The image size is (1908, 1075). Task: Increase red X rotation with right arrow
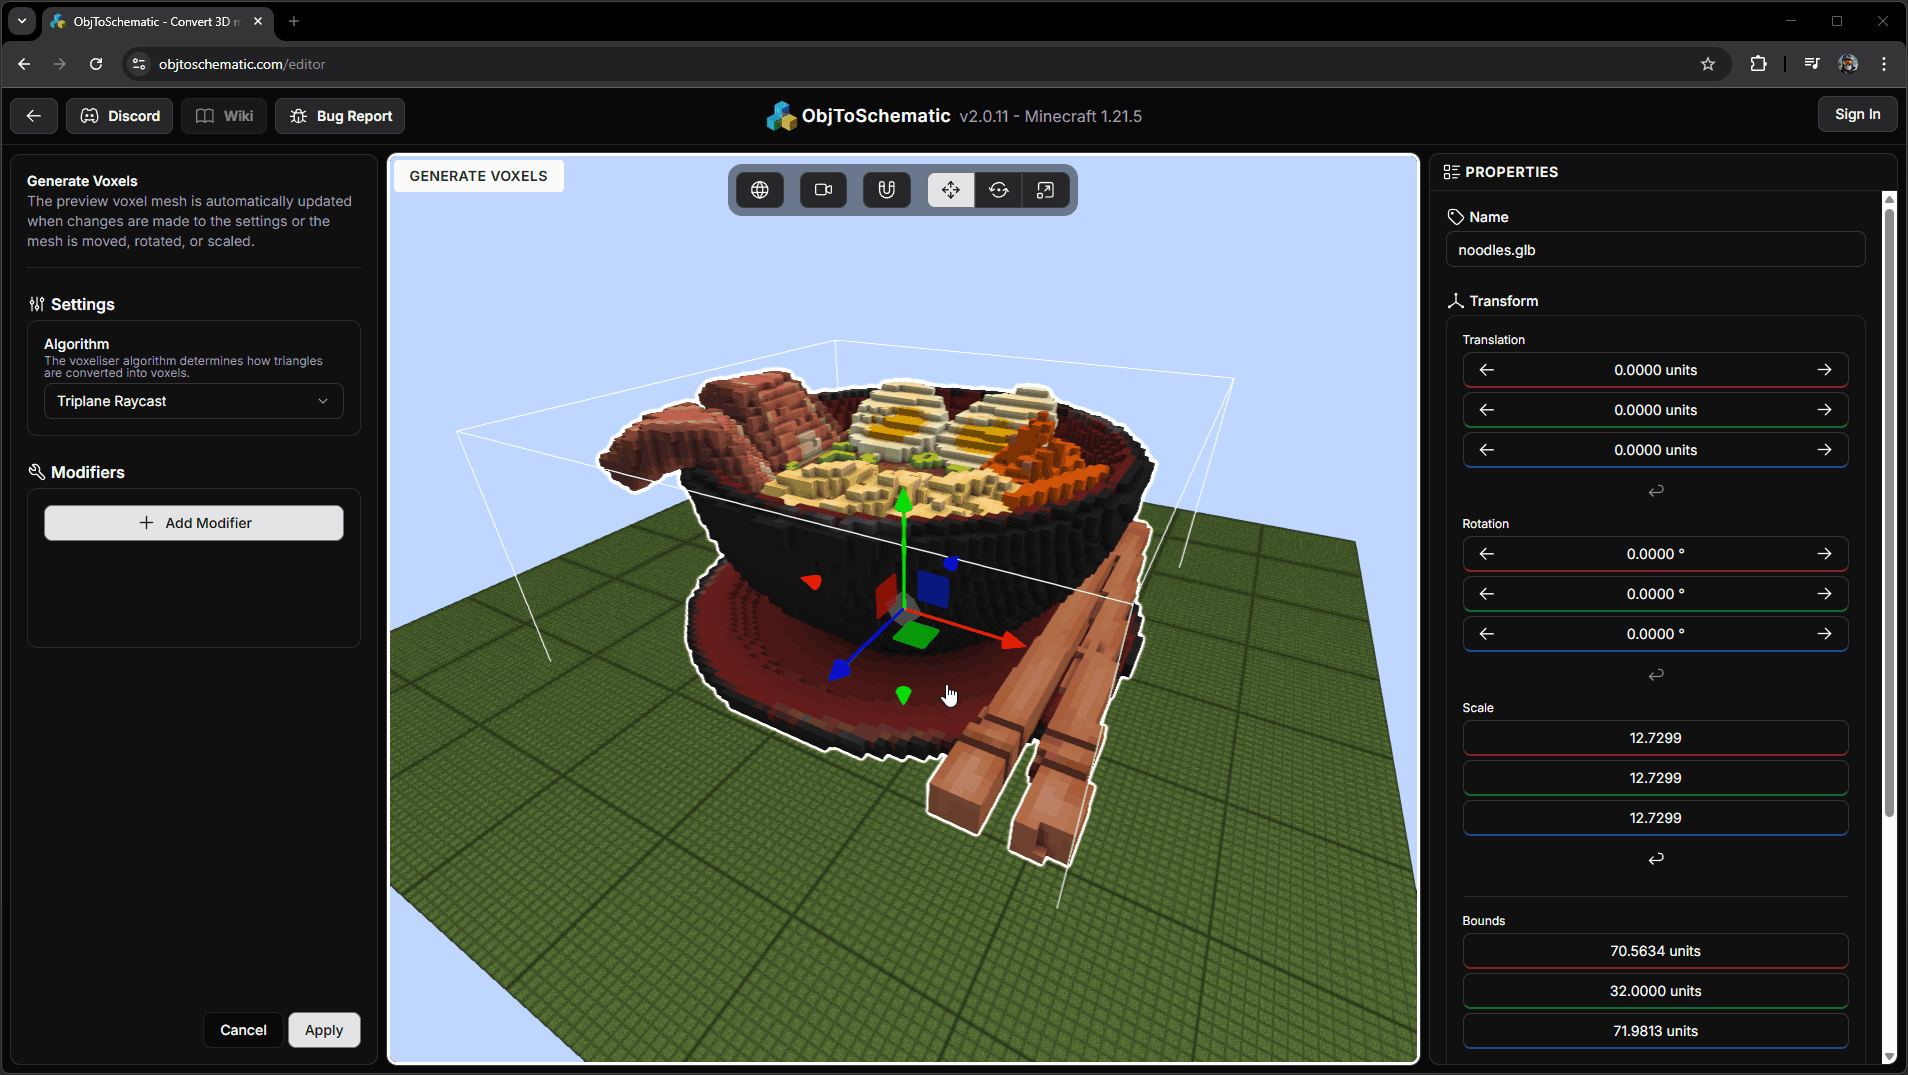[x=1824, y=554]
